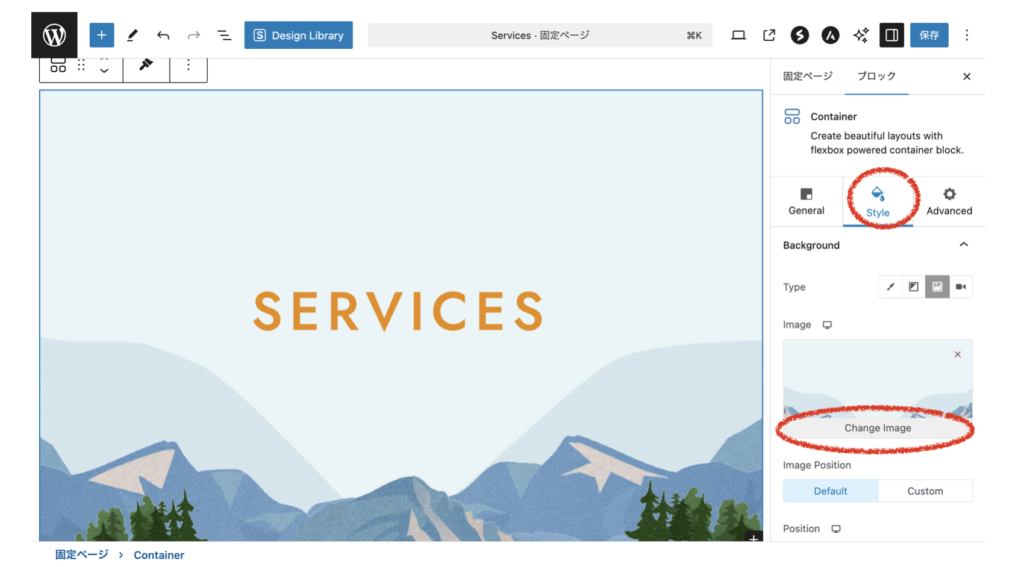The image size is (1024, 567).
Task: Click the Services command palette field
Action: 540,35
